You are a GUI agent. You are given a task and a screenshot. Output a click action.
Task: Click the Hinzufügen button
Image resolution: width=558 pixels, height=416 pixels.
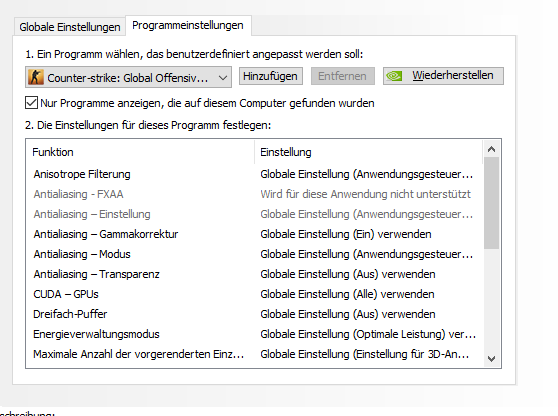pos(270,76)
